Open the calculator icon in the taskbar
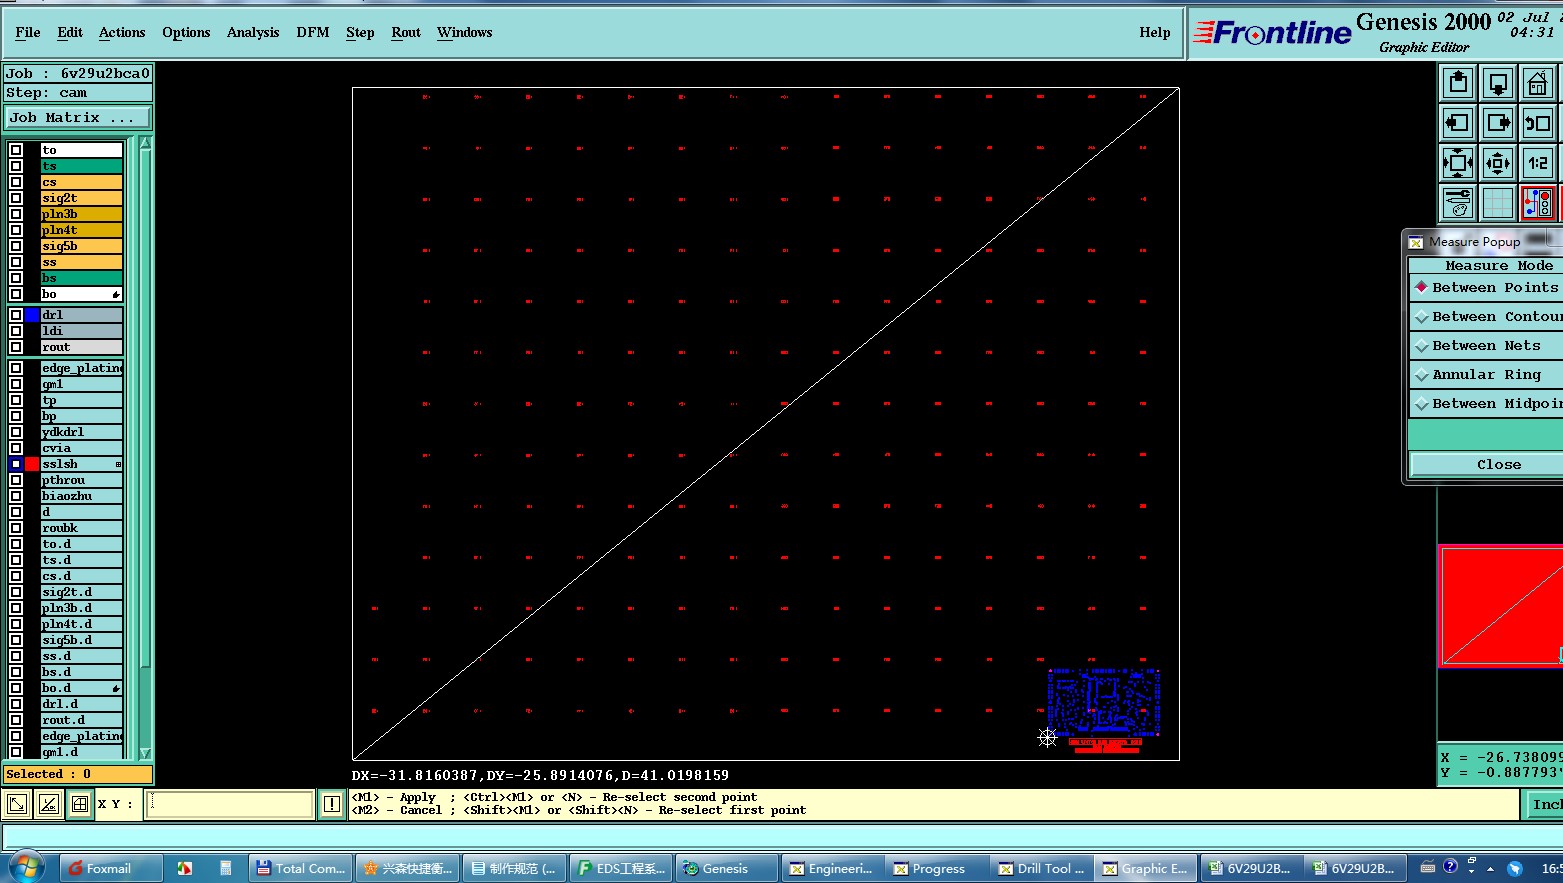Image resolution: width=1563 pixels, height=883 pixels. (x=226, y=868)
